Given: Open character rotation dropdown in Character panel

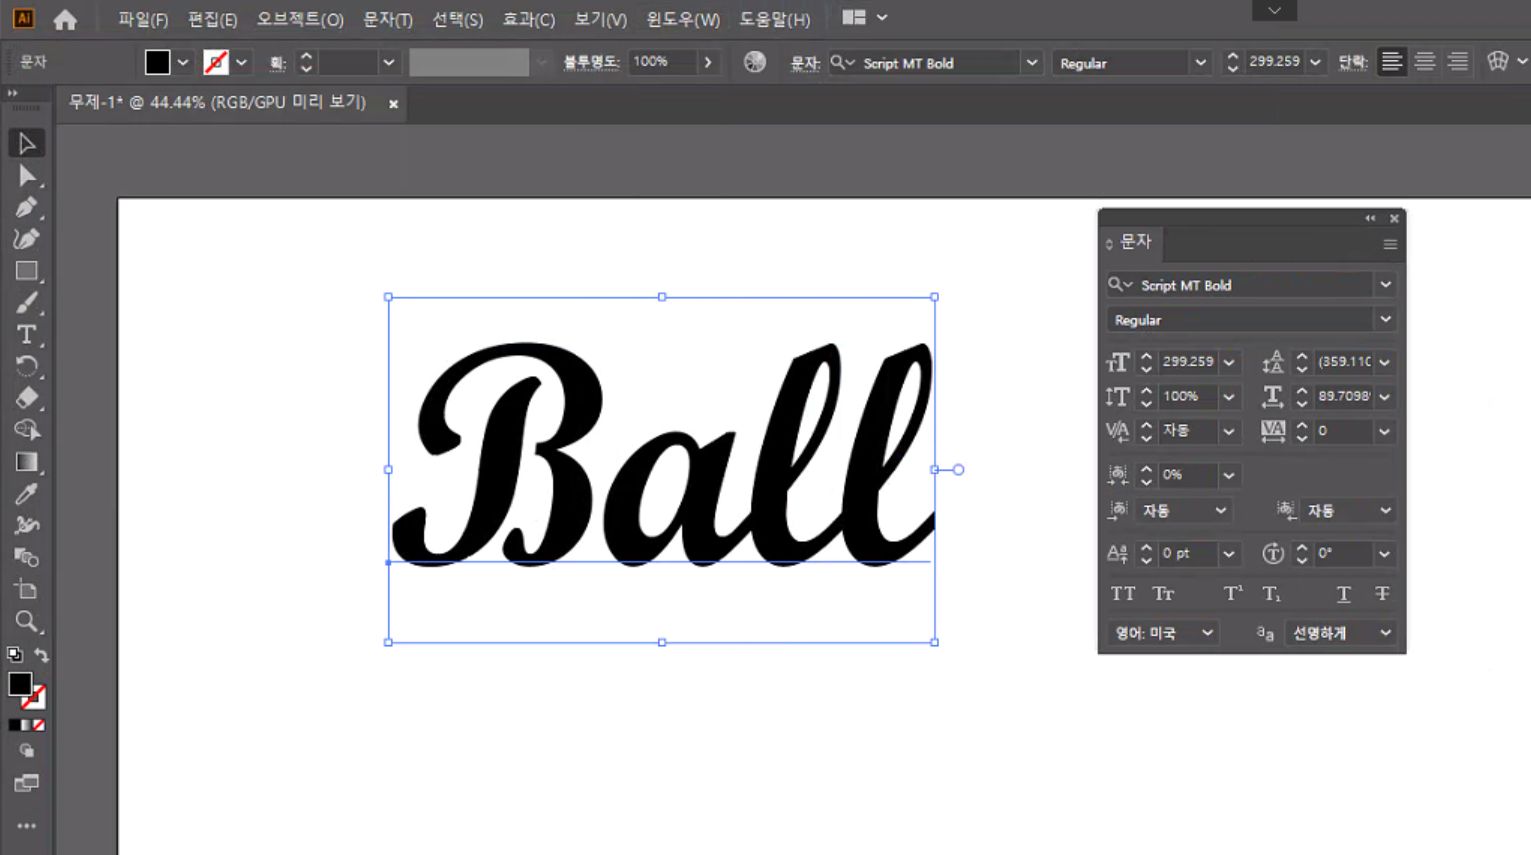Looking at the screenshot, I should point(1385,553).
